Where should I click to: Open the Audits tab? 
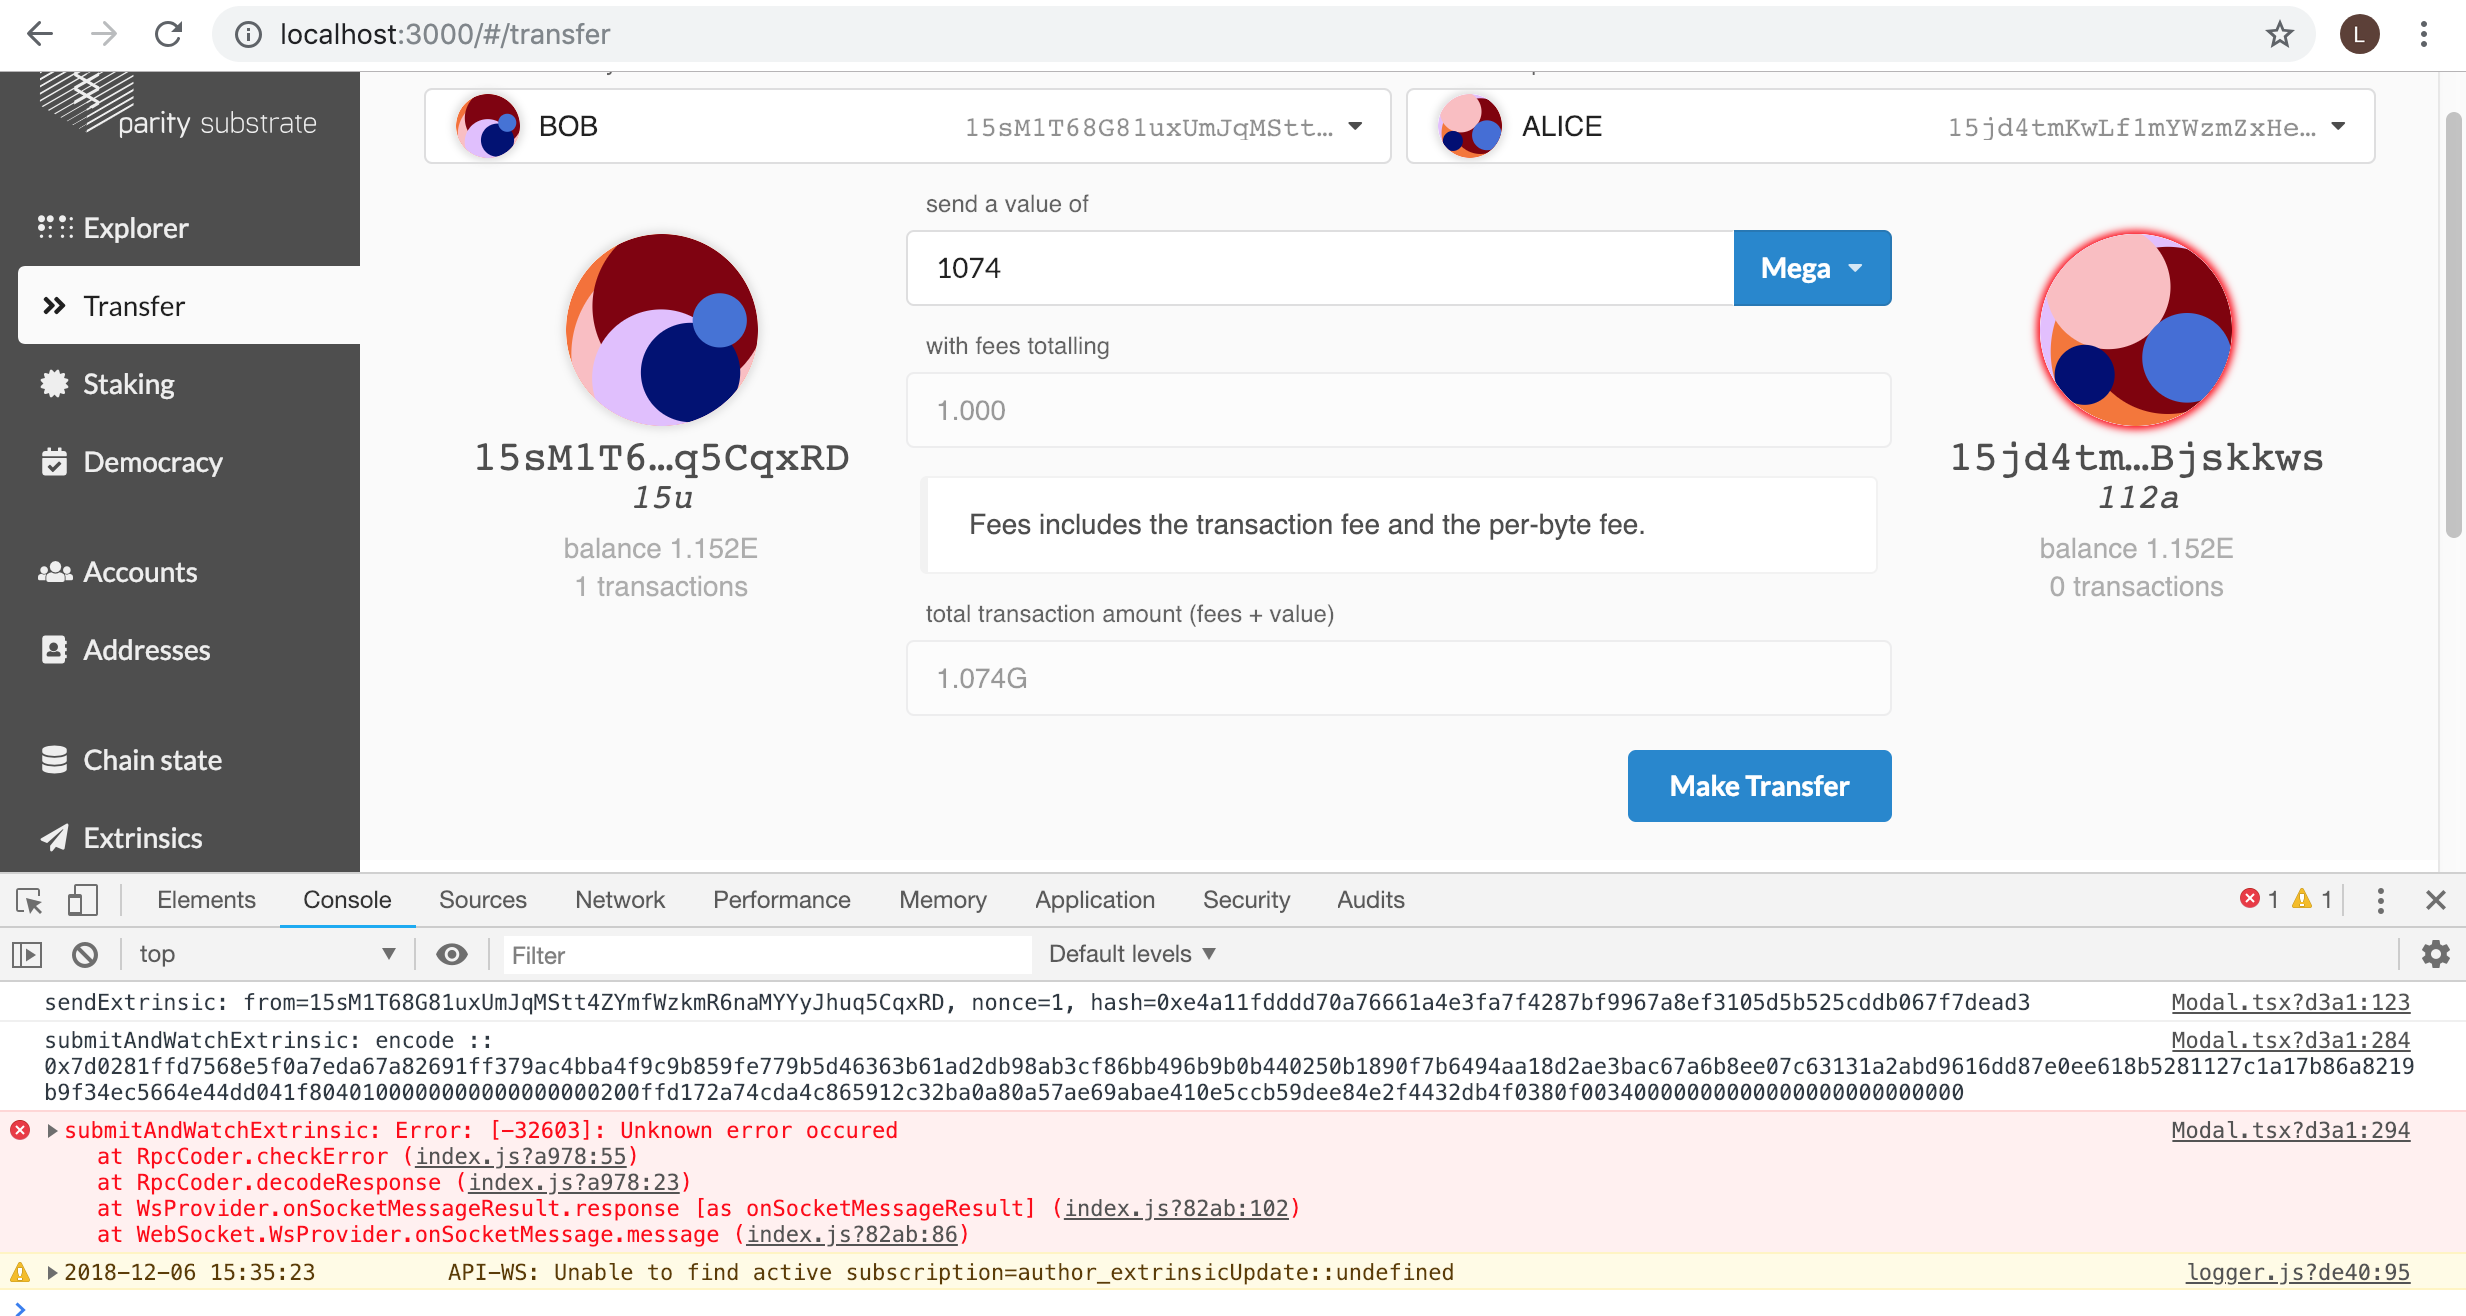click(1371, 900)
